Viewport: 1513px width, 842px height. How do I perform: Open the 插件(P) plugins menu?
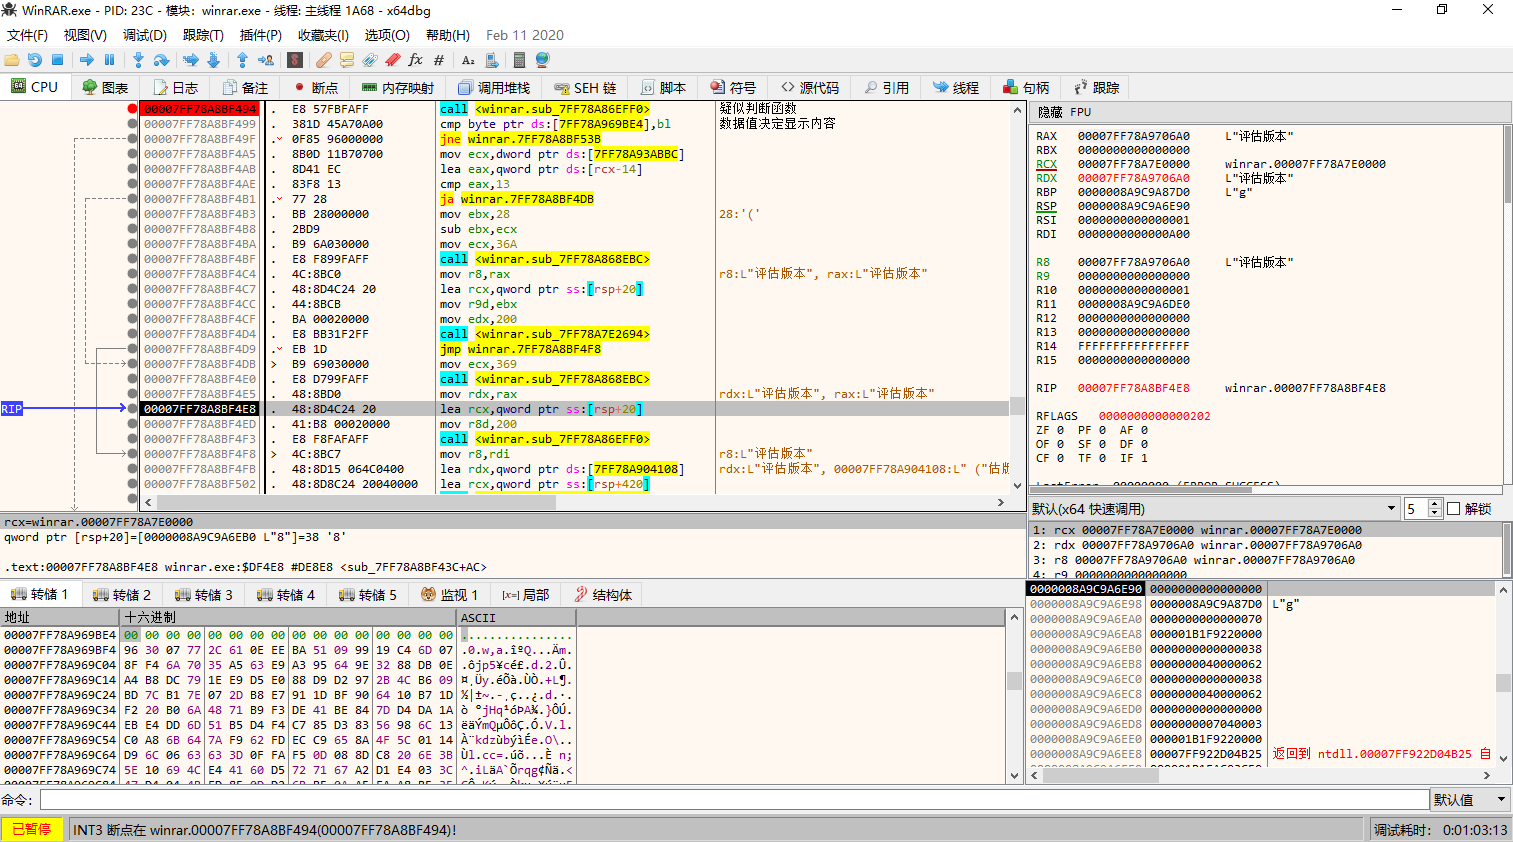(x=261, y=35)
